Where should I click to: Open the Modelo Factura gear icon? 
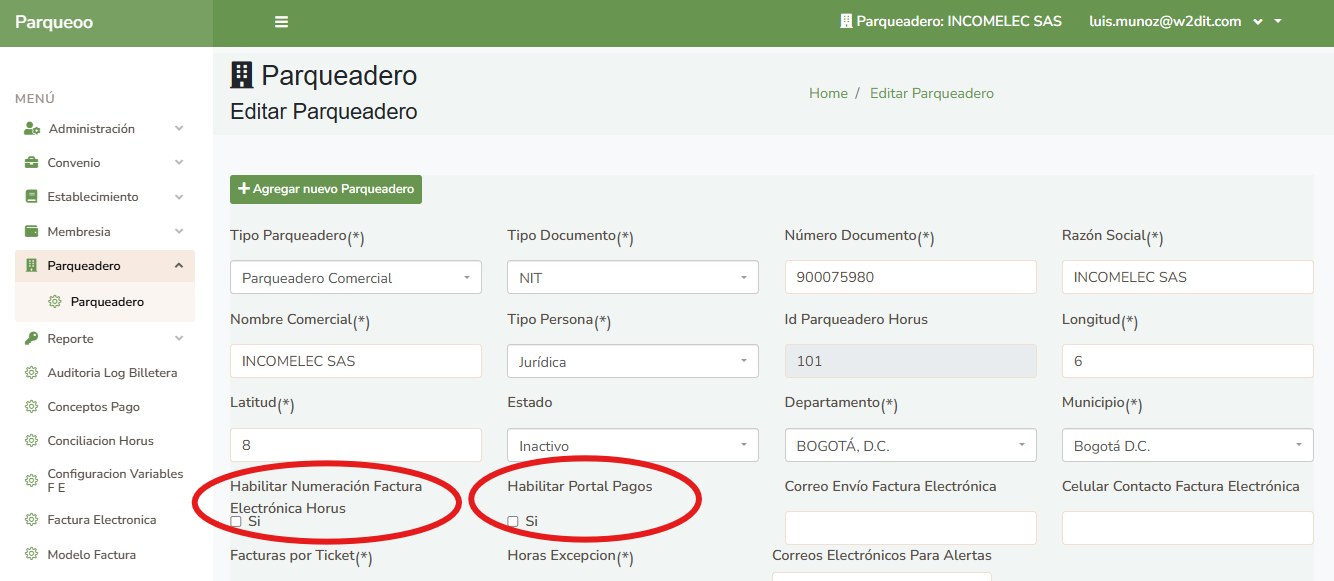tap(29, 554)
